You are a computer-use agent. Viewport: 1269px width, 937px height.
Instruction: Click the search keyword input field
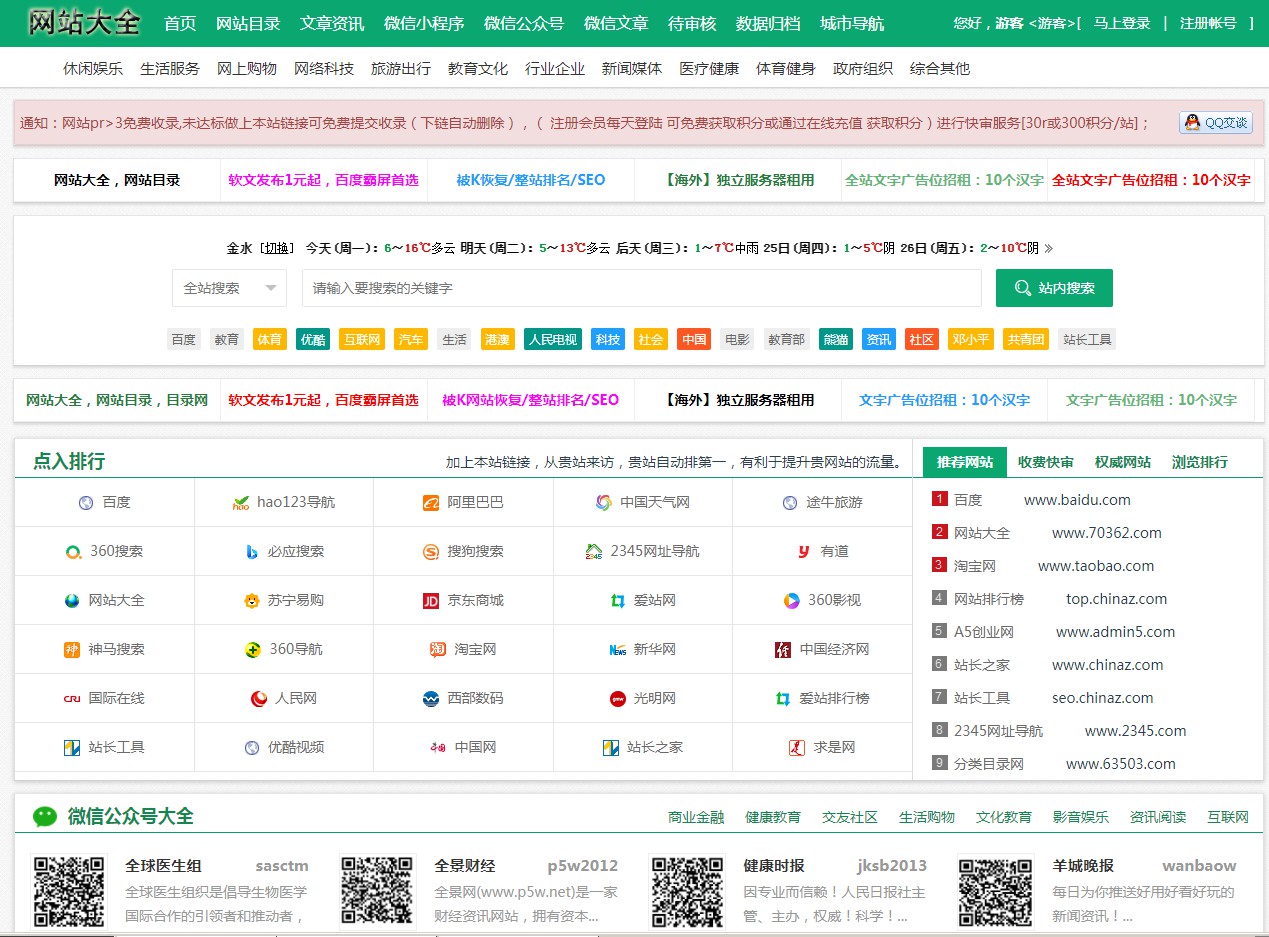pyautogui.click(x=641, y=288)
